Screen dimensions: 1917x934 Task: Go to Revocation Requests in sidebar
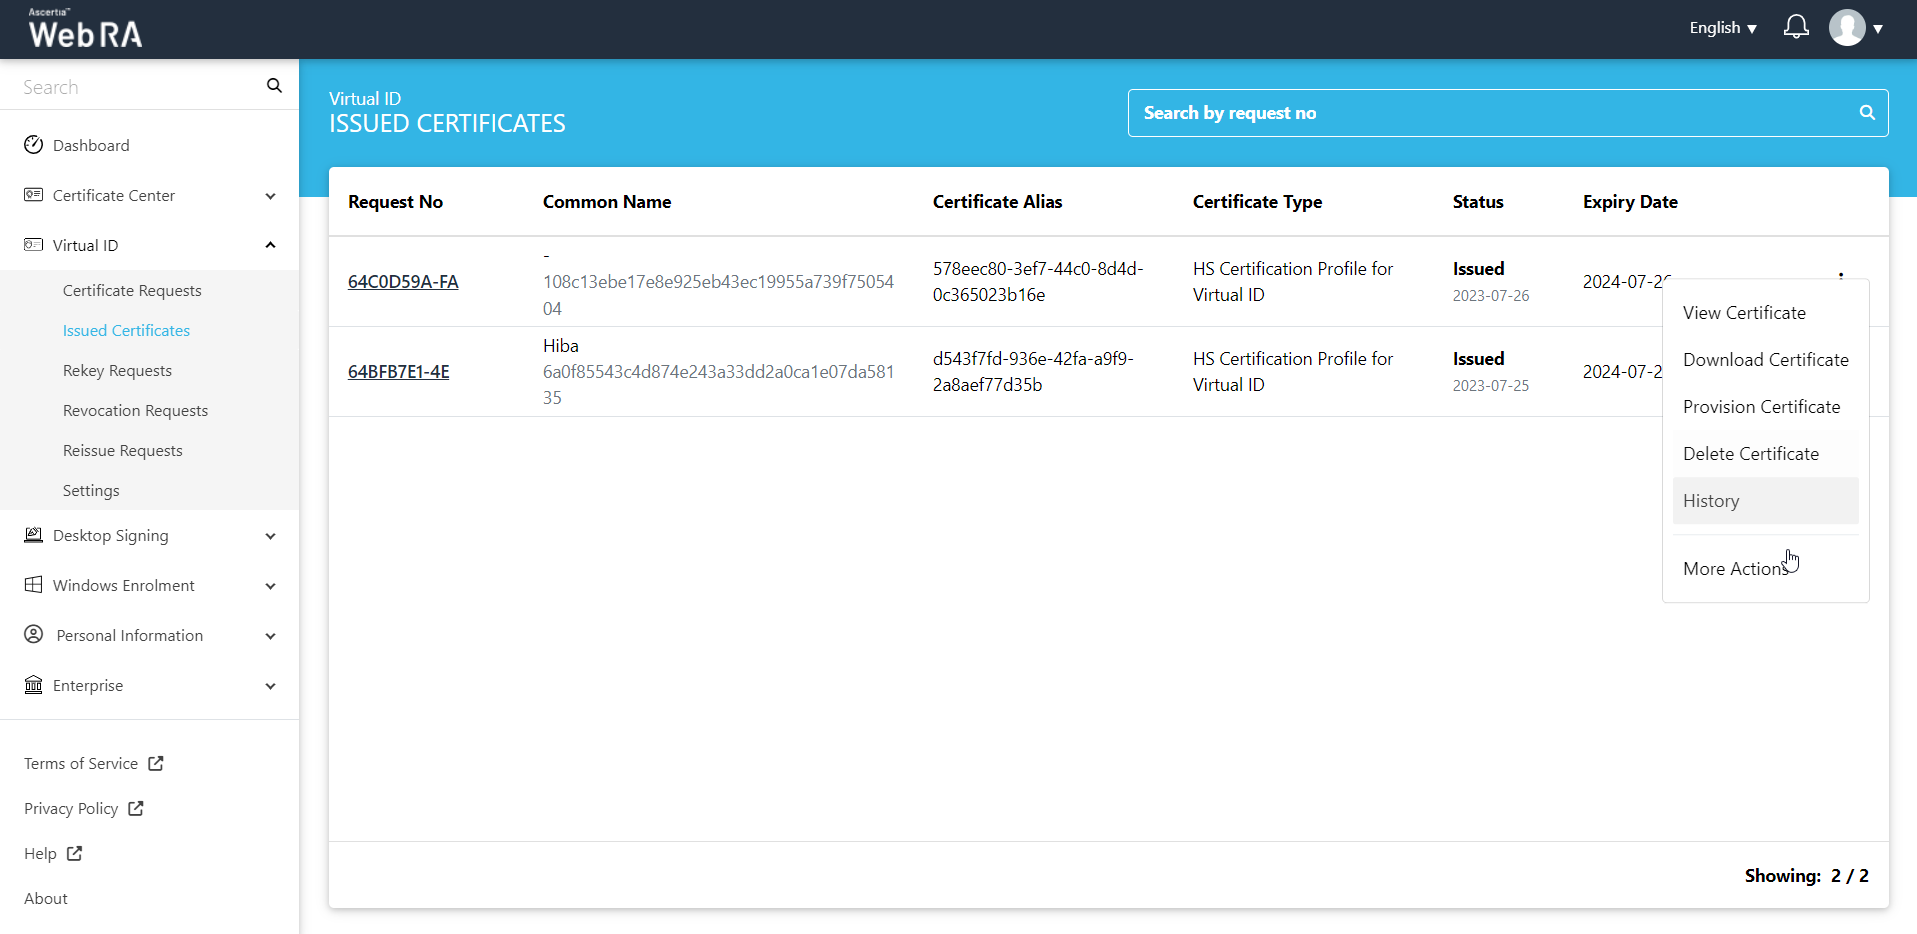tap(135, 411)
